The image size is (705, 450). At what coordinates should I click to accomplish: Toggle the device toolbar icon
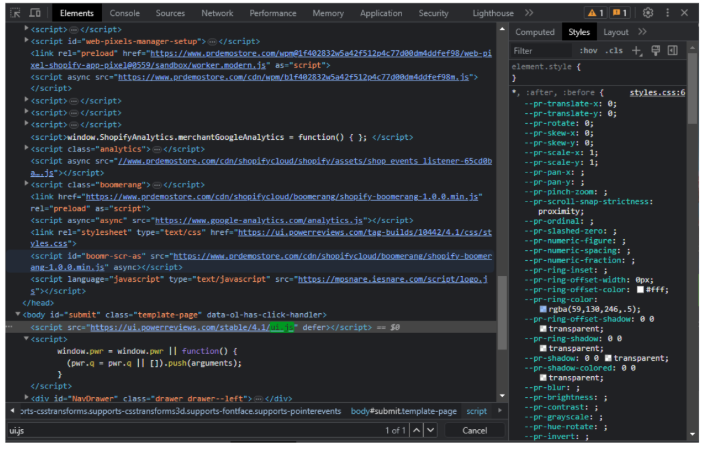[35, 13]
